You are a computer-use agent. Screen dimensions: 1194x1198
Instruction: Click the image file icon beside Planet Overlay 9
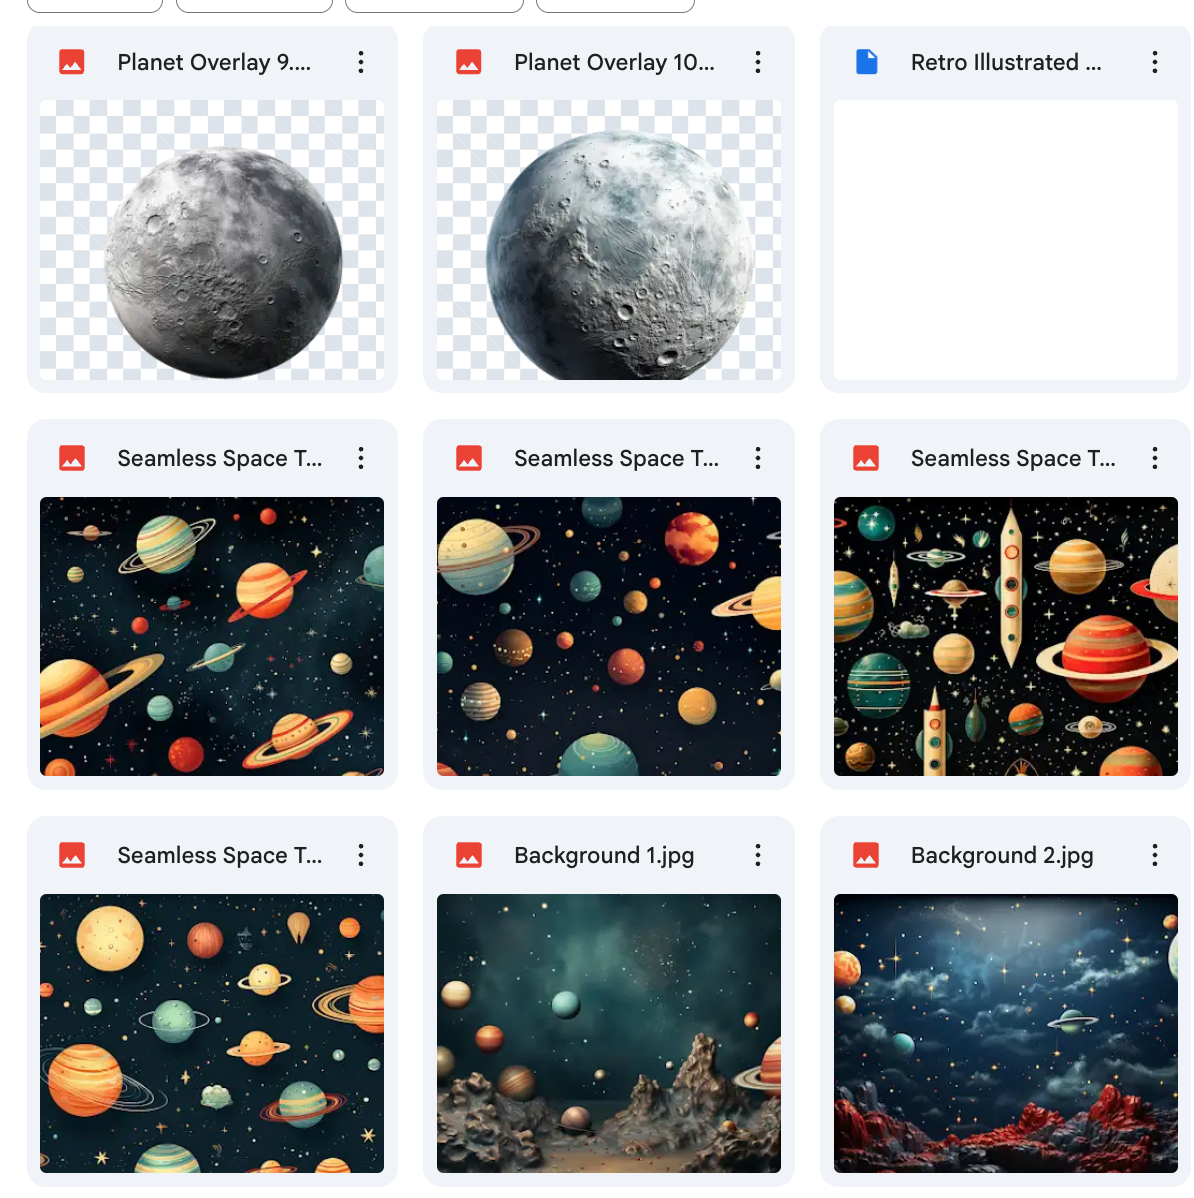72,62
